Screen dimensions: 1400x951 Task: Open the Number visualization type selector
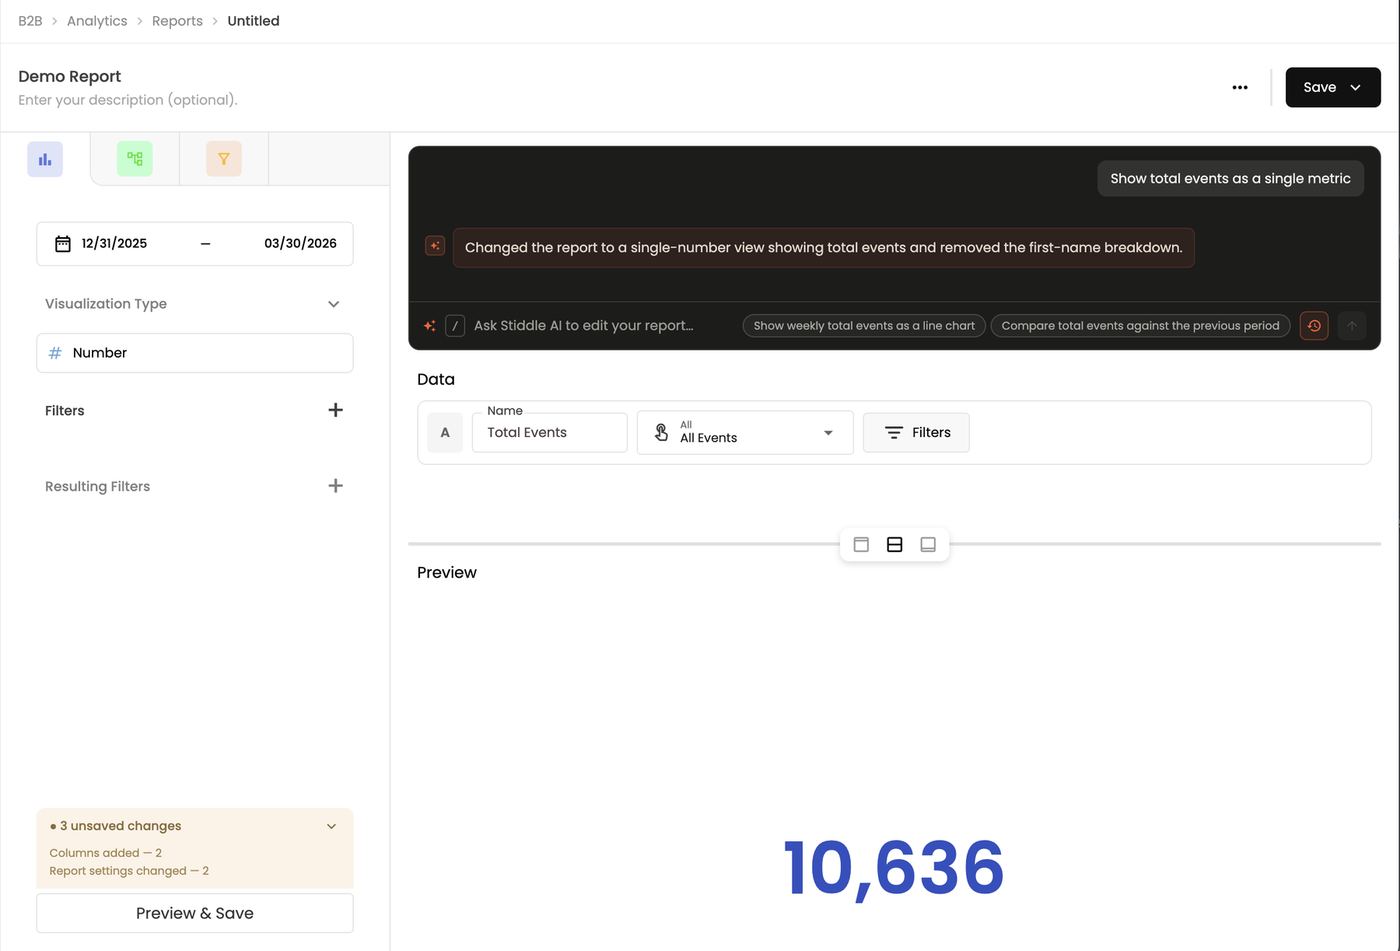[x=195, y=353]
